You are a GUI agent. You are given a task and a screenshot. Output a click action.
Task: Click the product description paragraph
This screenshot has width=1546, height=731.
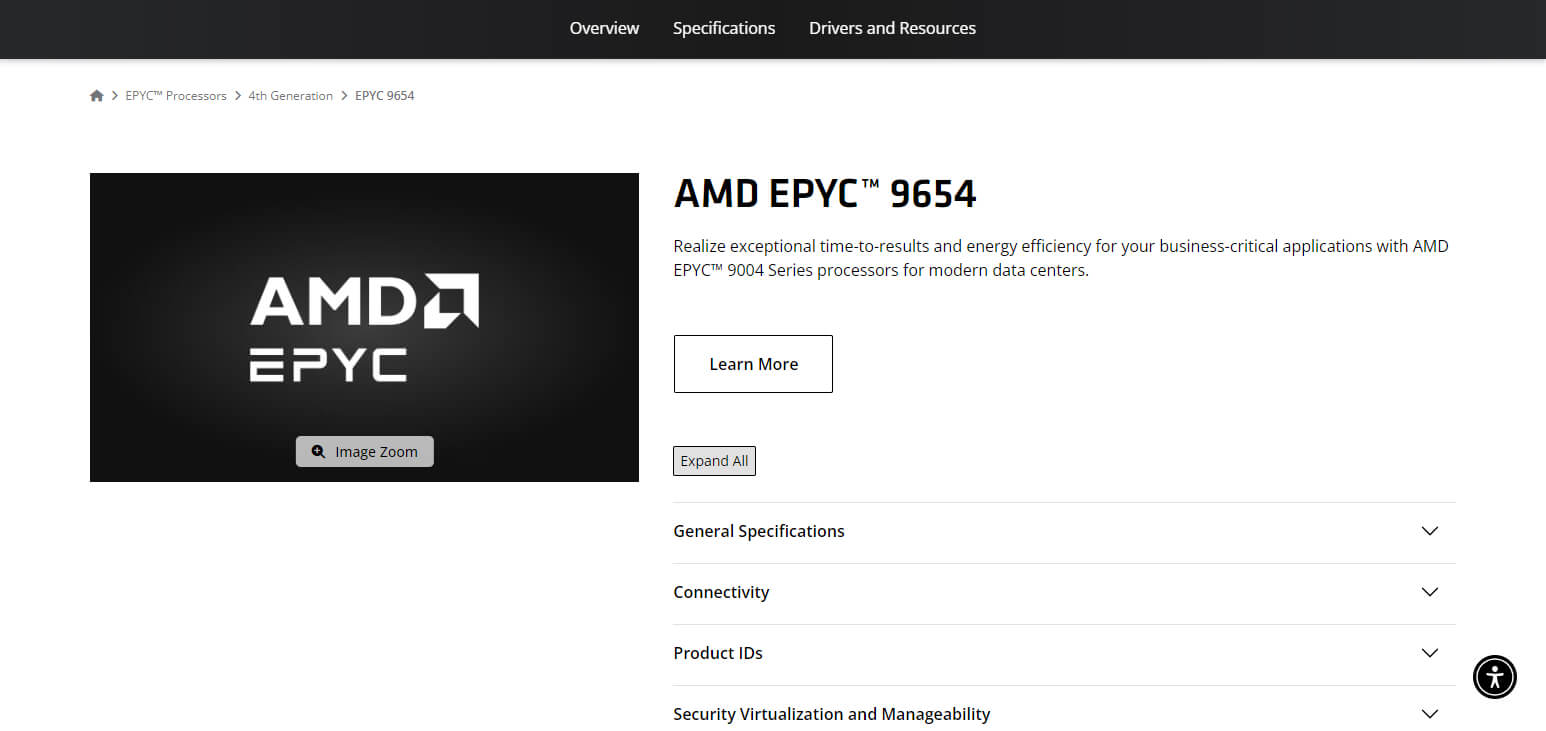[x=1061, y=258]
